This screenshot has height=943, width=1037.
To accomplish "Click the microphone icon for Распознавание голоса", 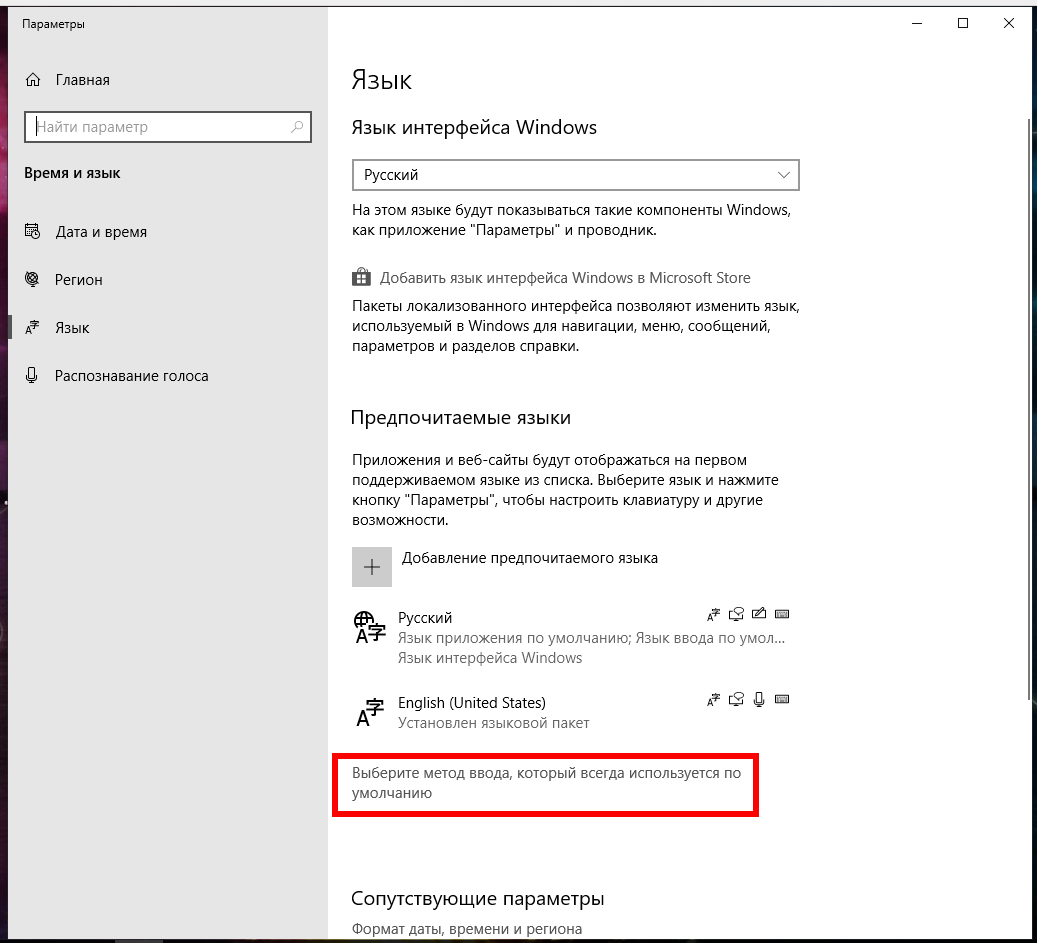I will tap(31, 376).
